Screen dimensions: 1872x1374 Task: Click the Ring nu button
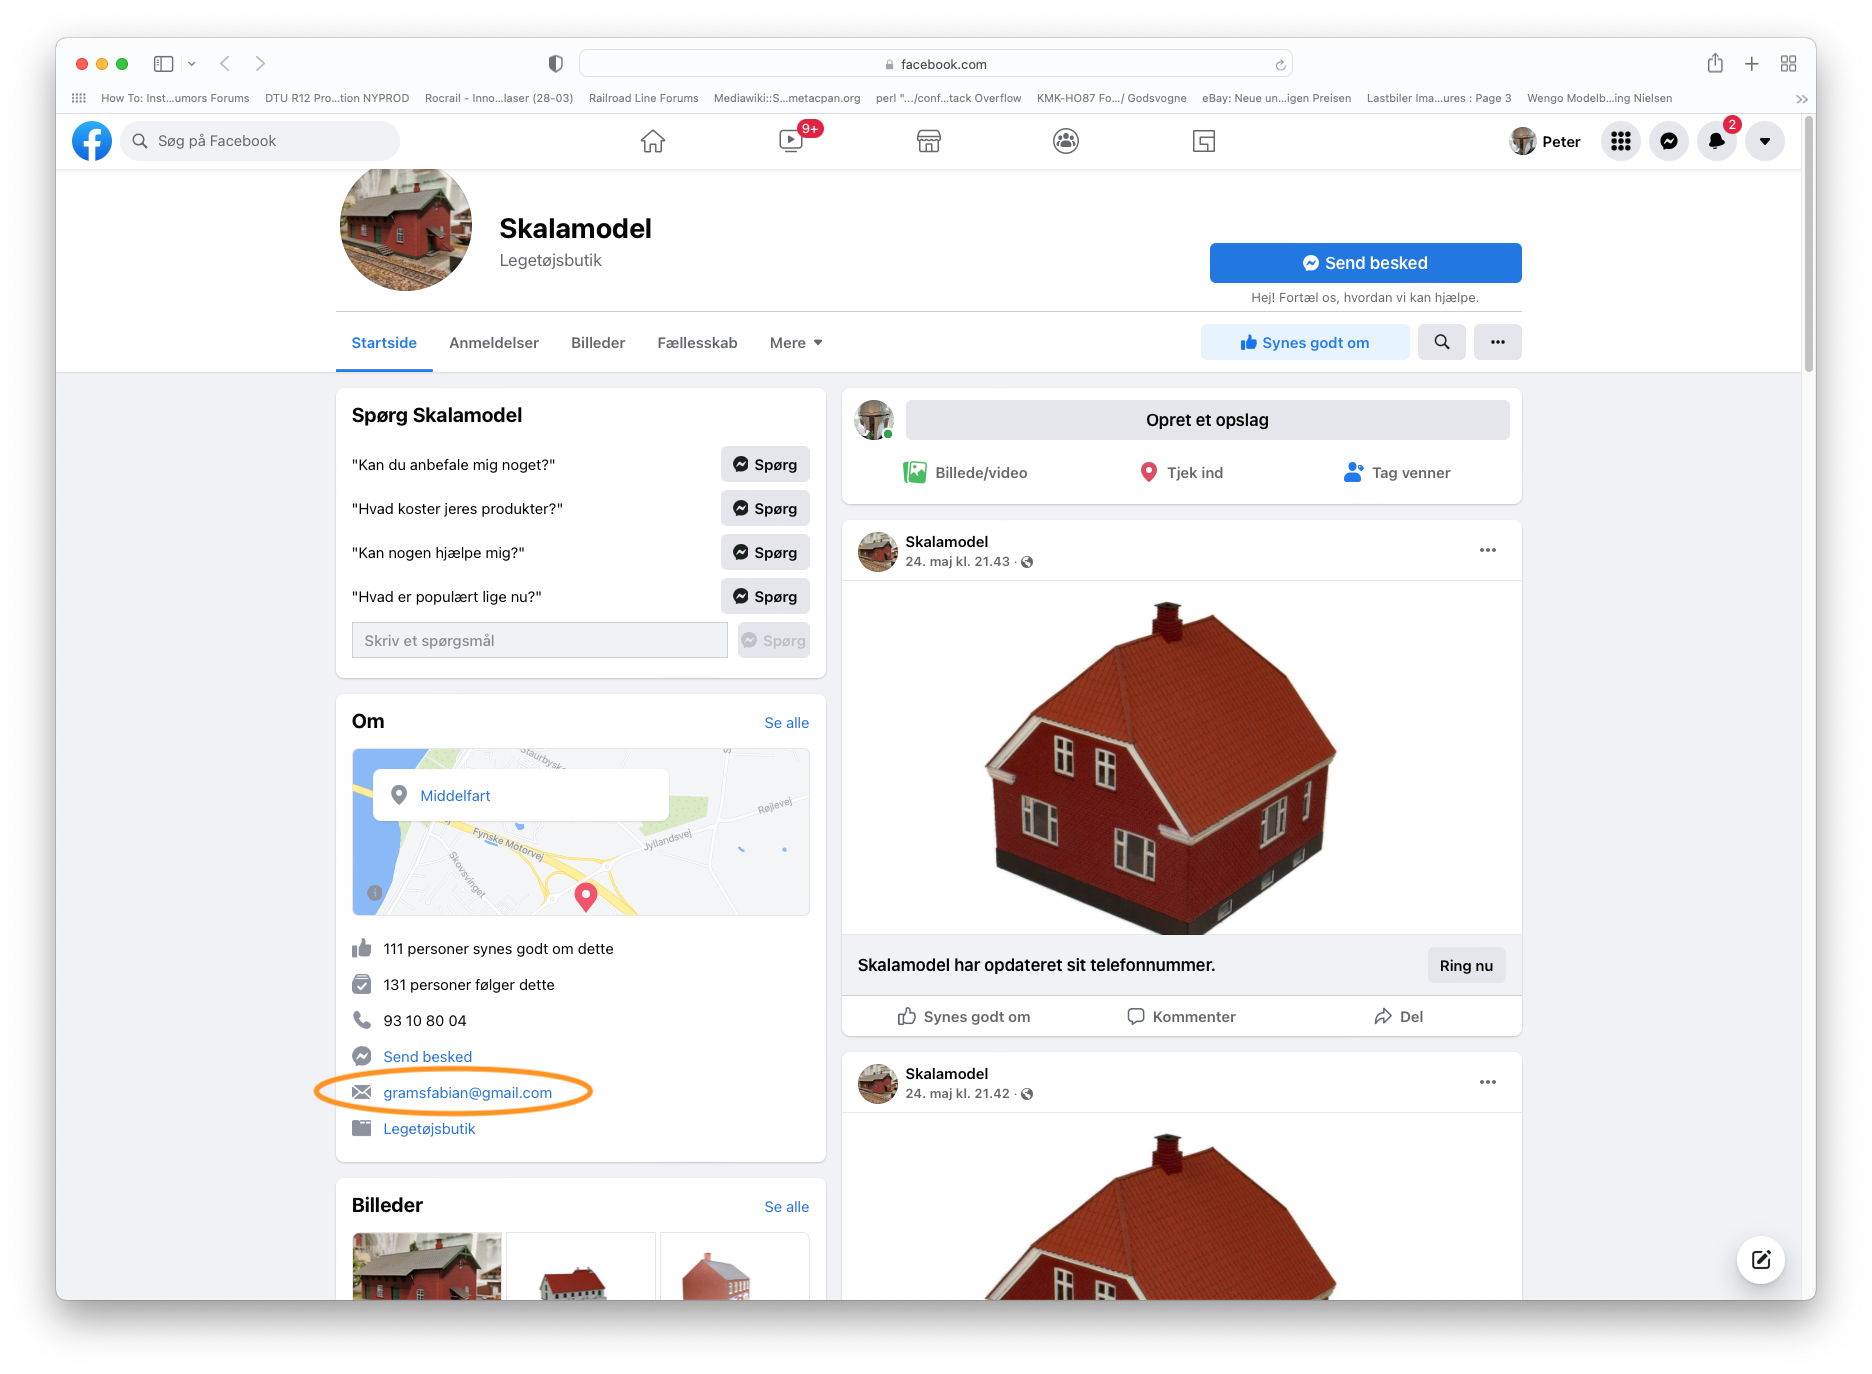point(1466,965)
